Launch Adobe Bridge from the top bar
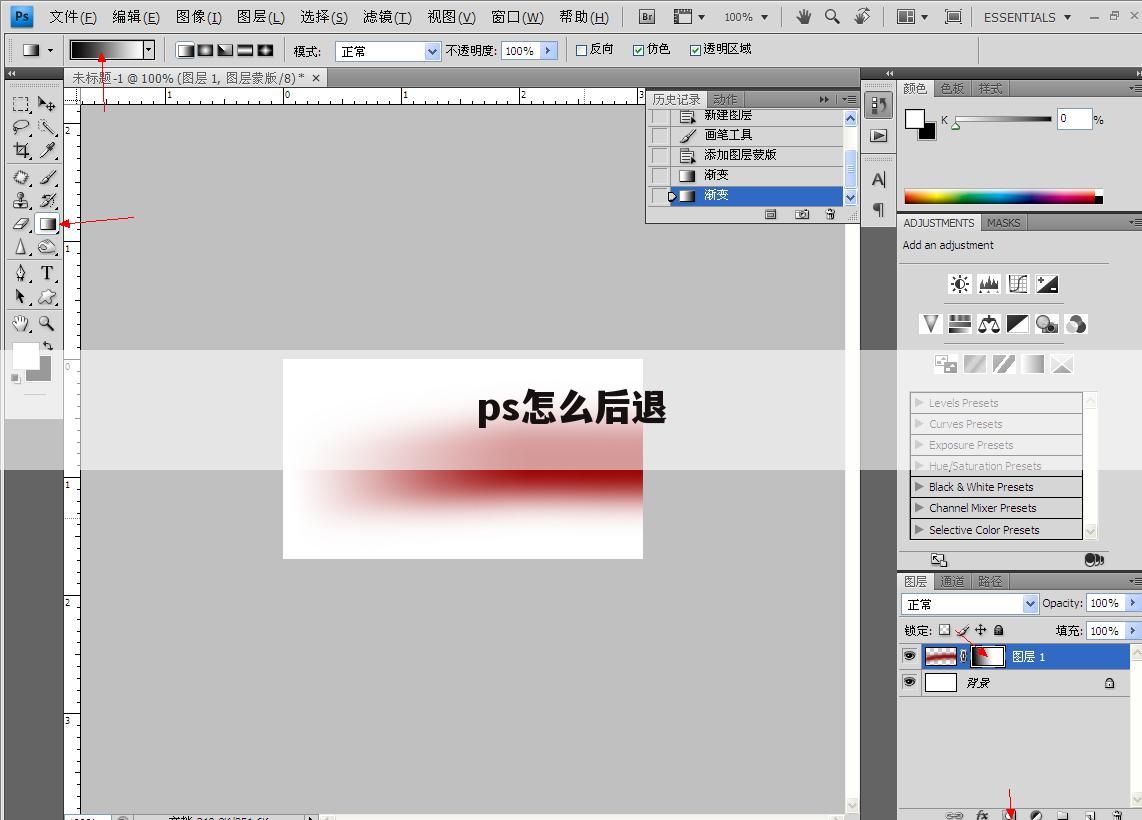The height and width of the screenshot is (820, 1142). coord(647,17)
